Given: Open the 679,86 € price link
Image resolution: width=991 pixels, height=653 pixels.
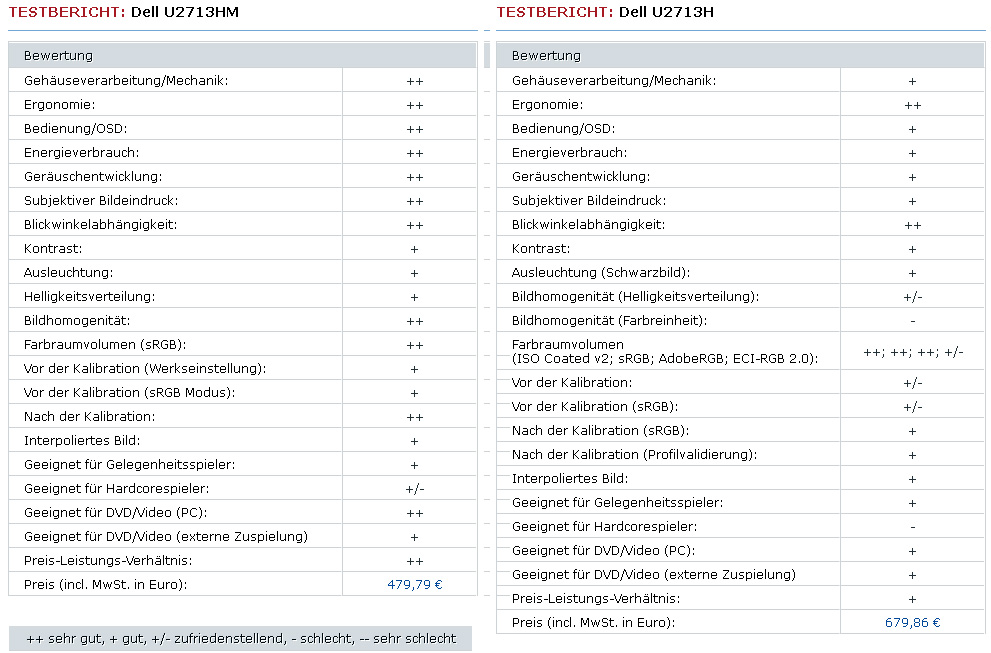Looking at the screenshot, I should point(912,623).
